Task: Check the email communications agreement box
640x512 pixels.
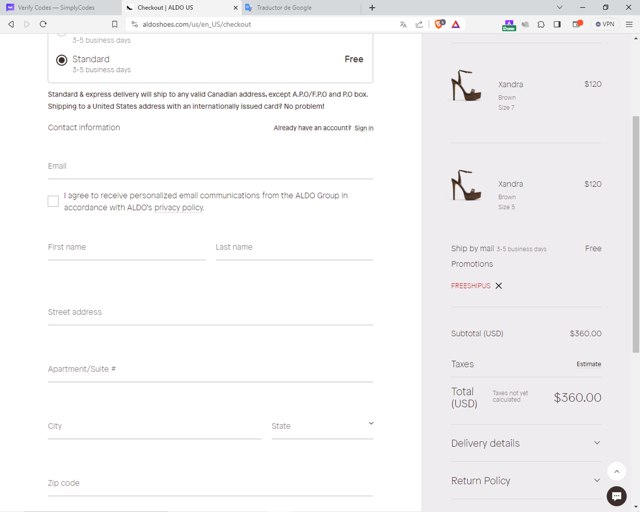Action: [x=53, y=201]
